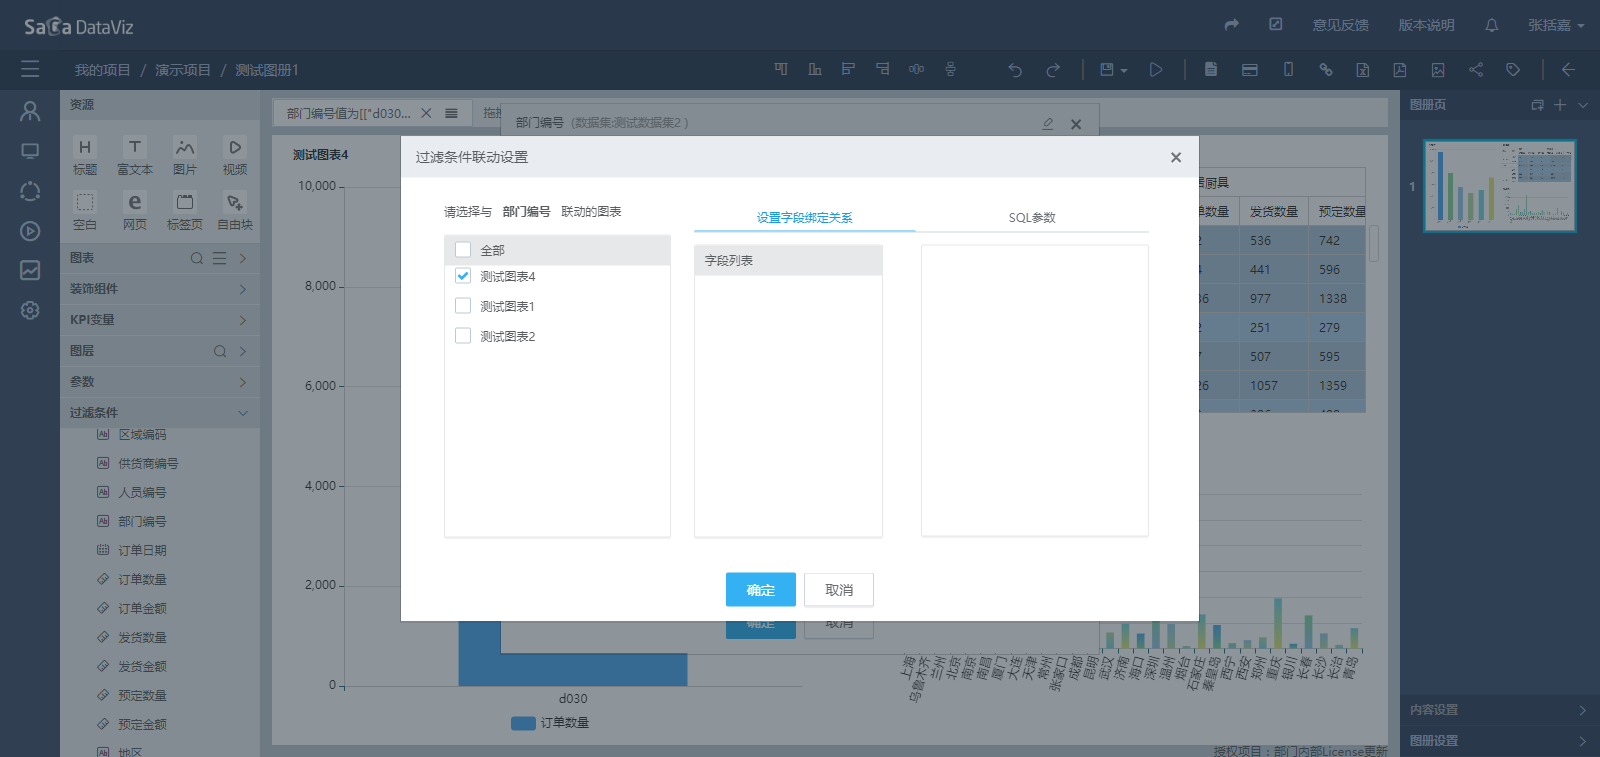Click the play preview icon in toolbar

pos(1156,70)
